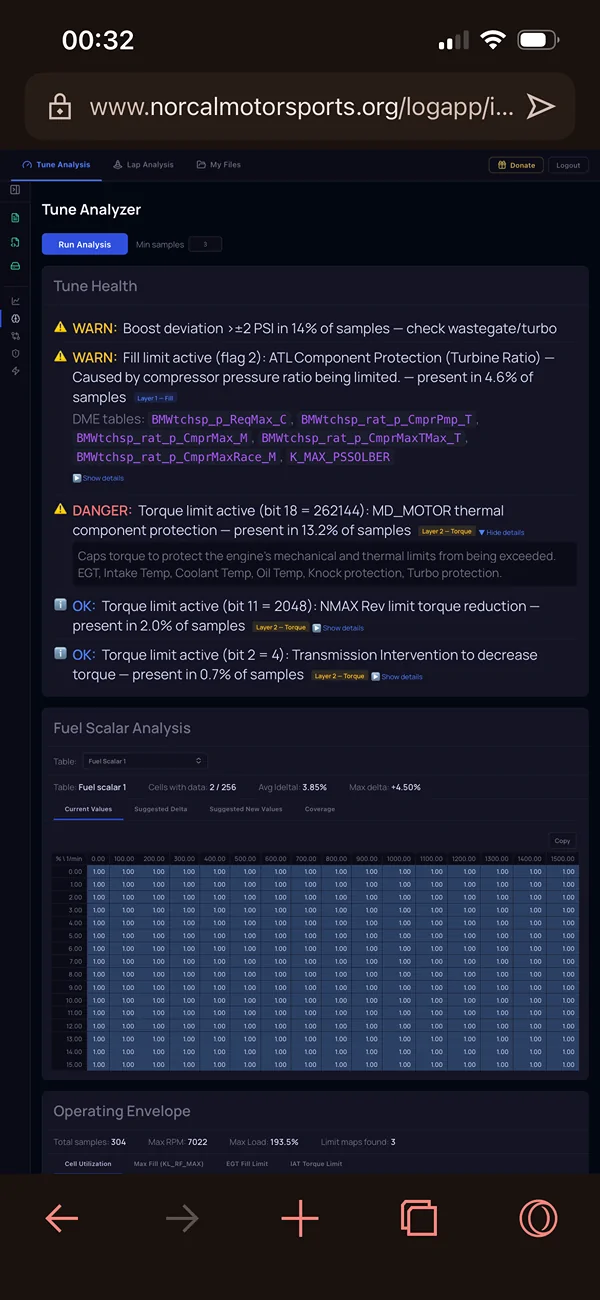Viewport: 600px width, 1300px height.
Task: Select the shield icon in left sidebar
Action: point(15,353)
